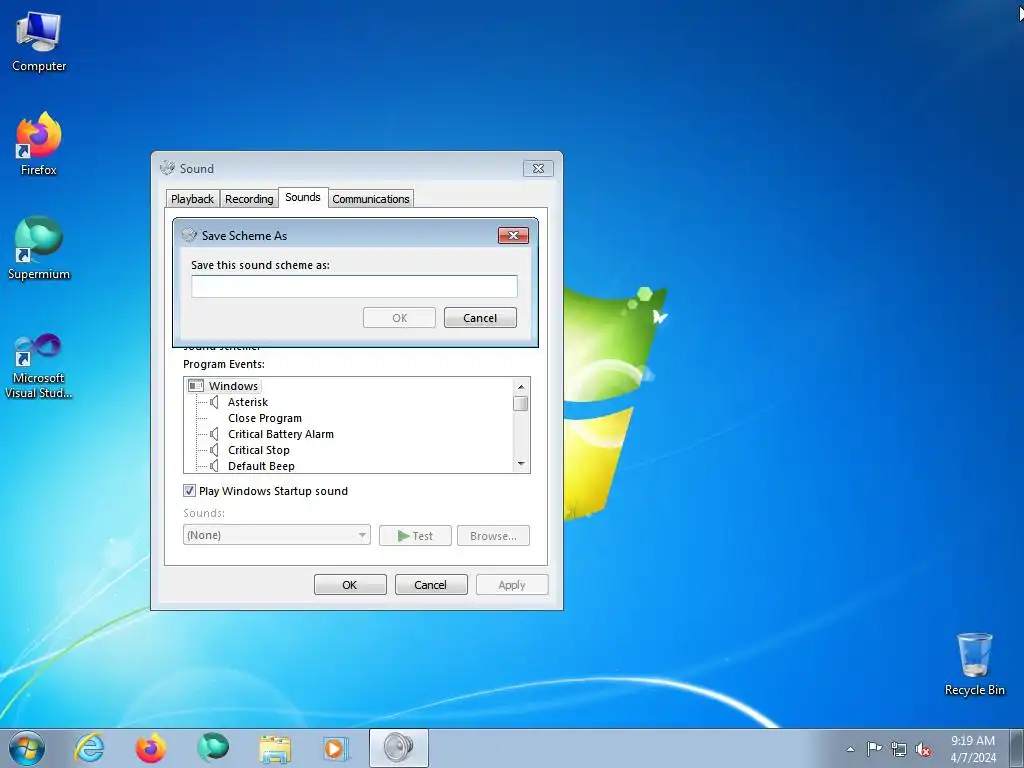Launch Supermium from the taskbar

click(213, 748)
